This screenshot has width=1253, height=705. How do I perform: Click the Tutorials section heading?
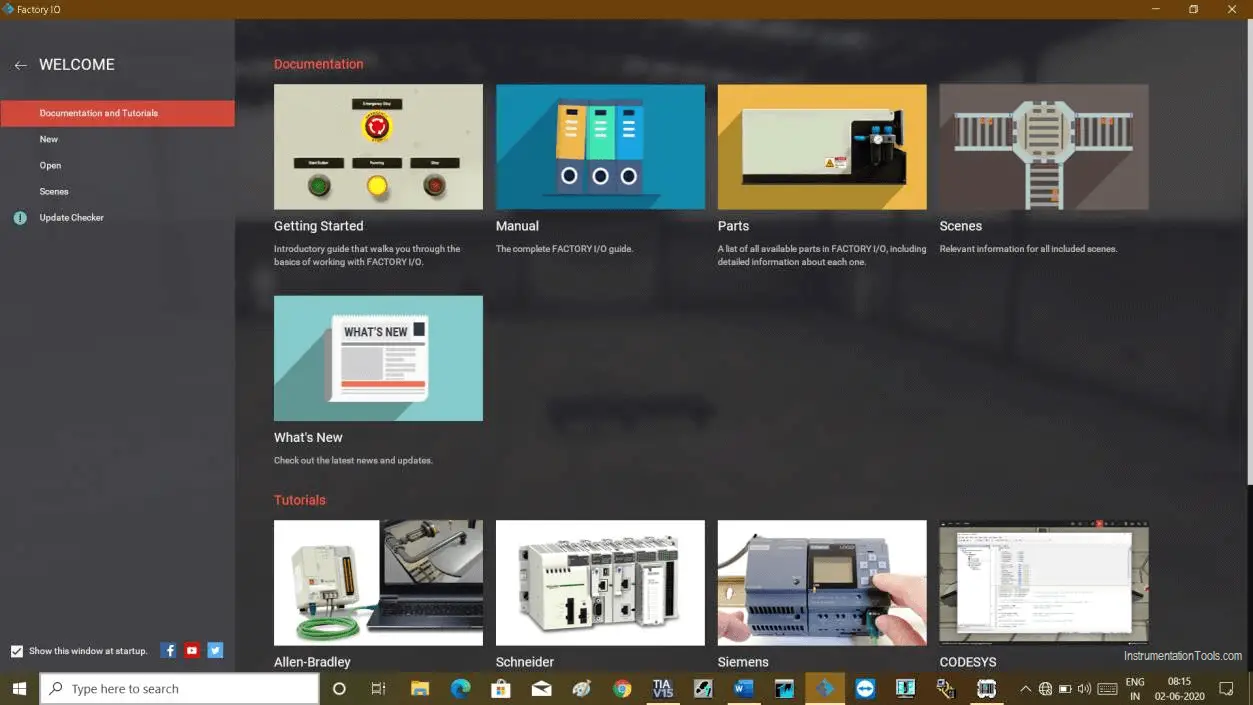click(x=300, y=500)
